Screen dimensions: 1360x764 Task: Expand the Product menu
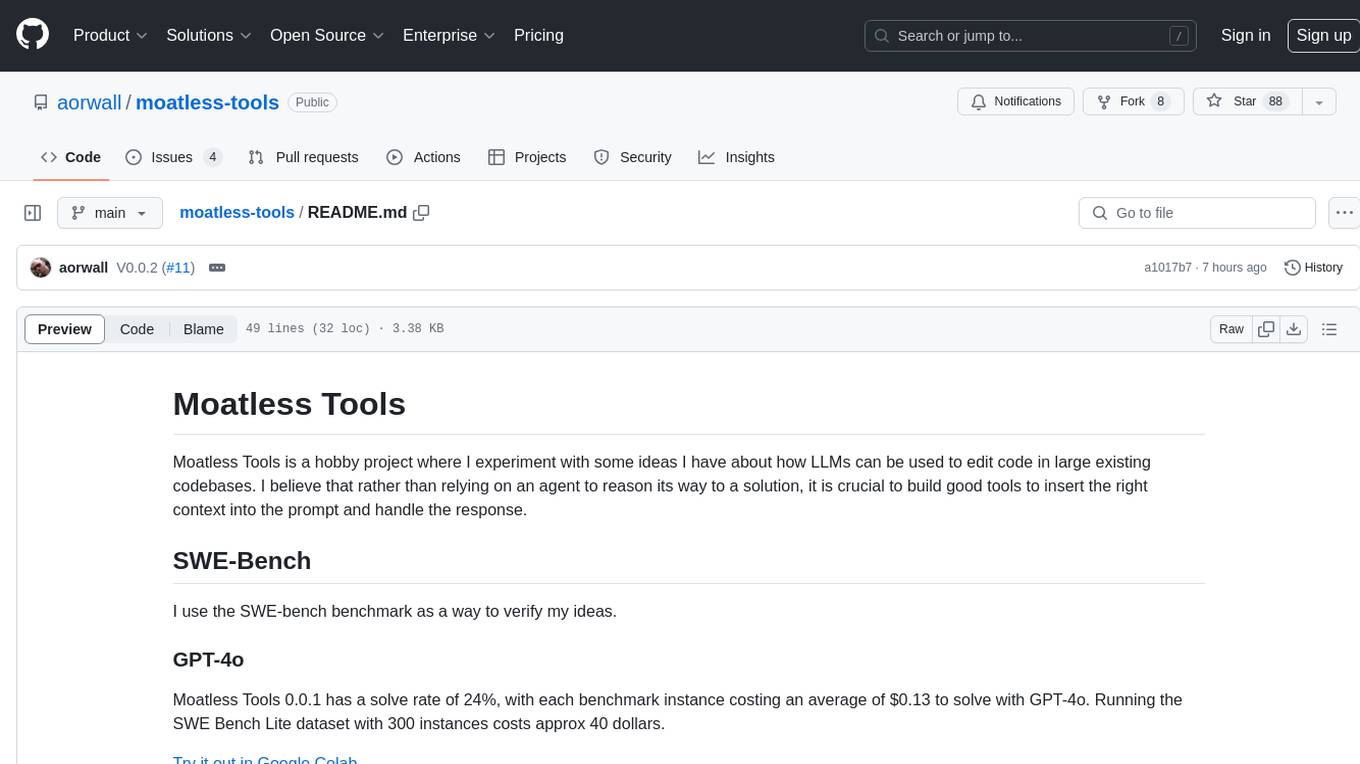pos(110,35)
